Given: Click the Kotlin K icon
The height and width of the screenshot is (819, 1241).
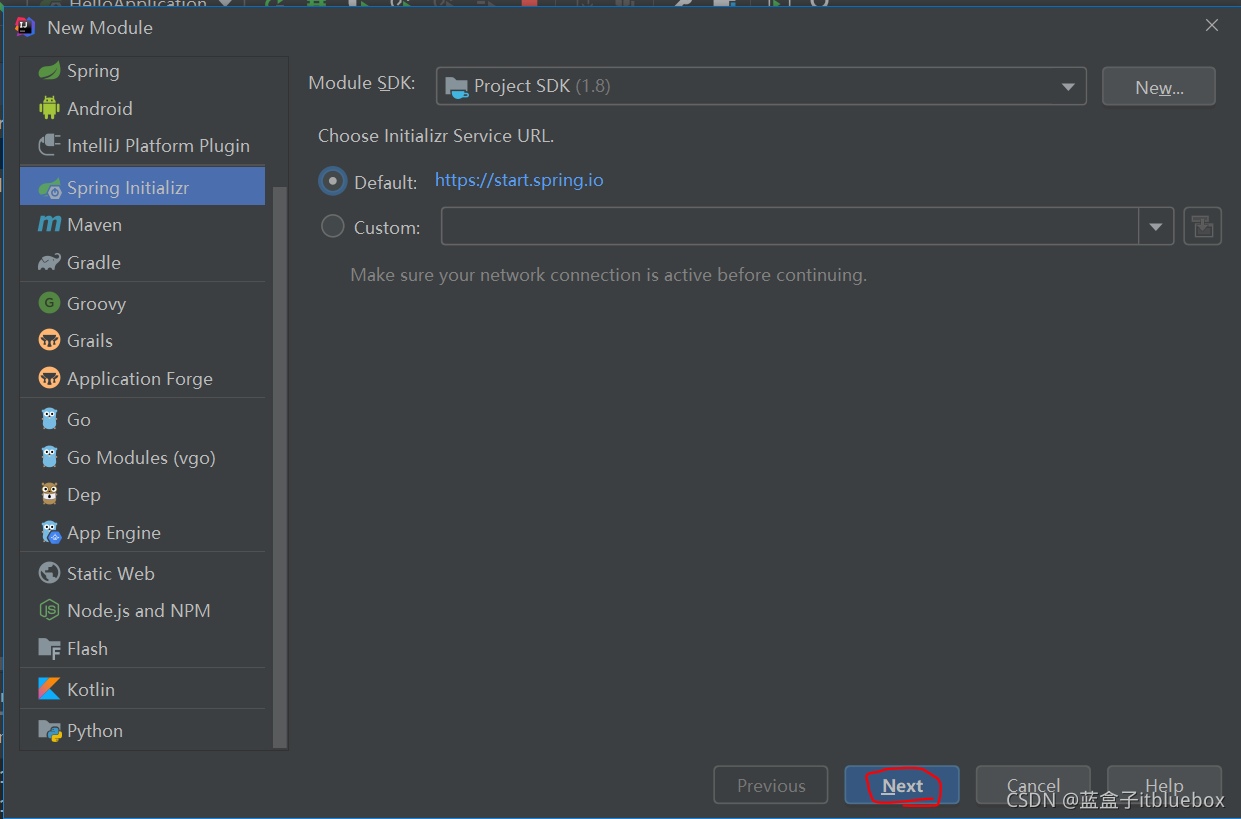Looking at the screenshot, I should point(49,690).
